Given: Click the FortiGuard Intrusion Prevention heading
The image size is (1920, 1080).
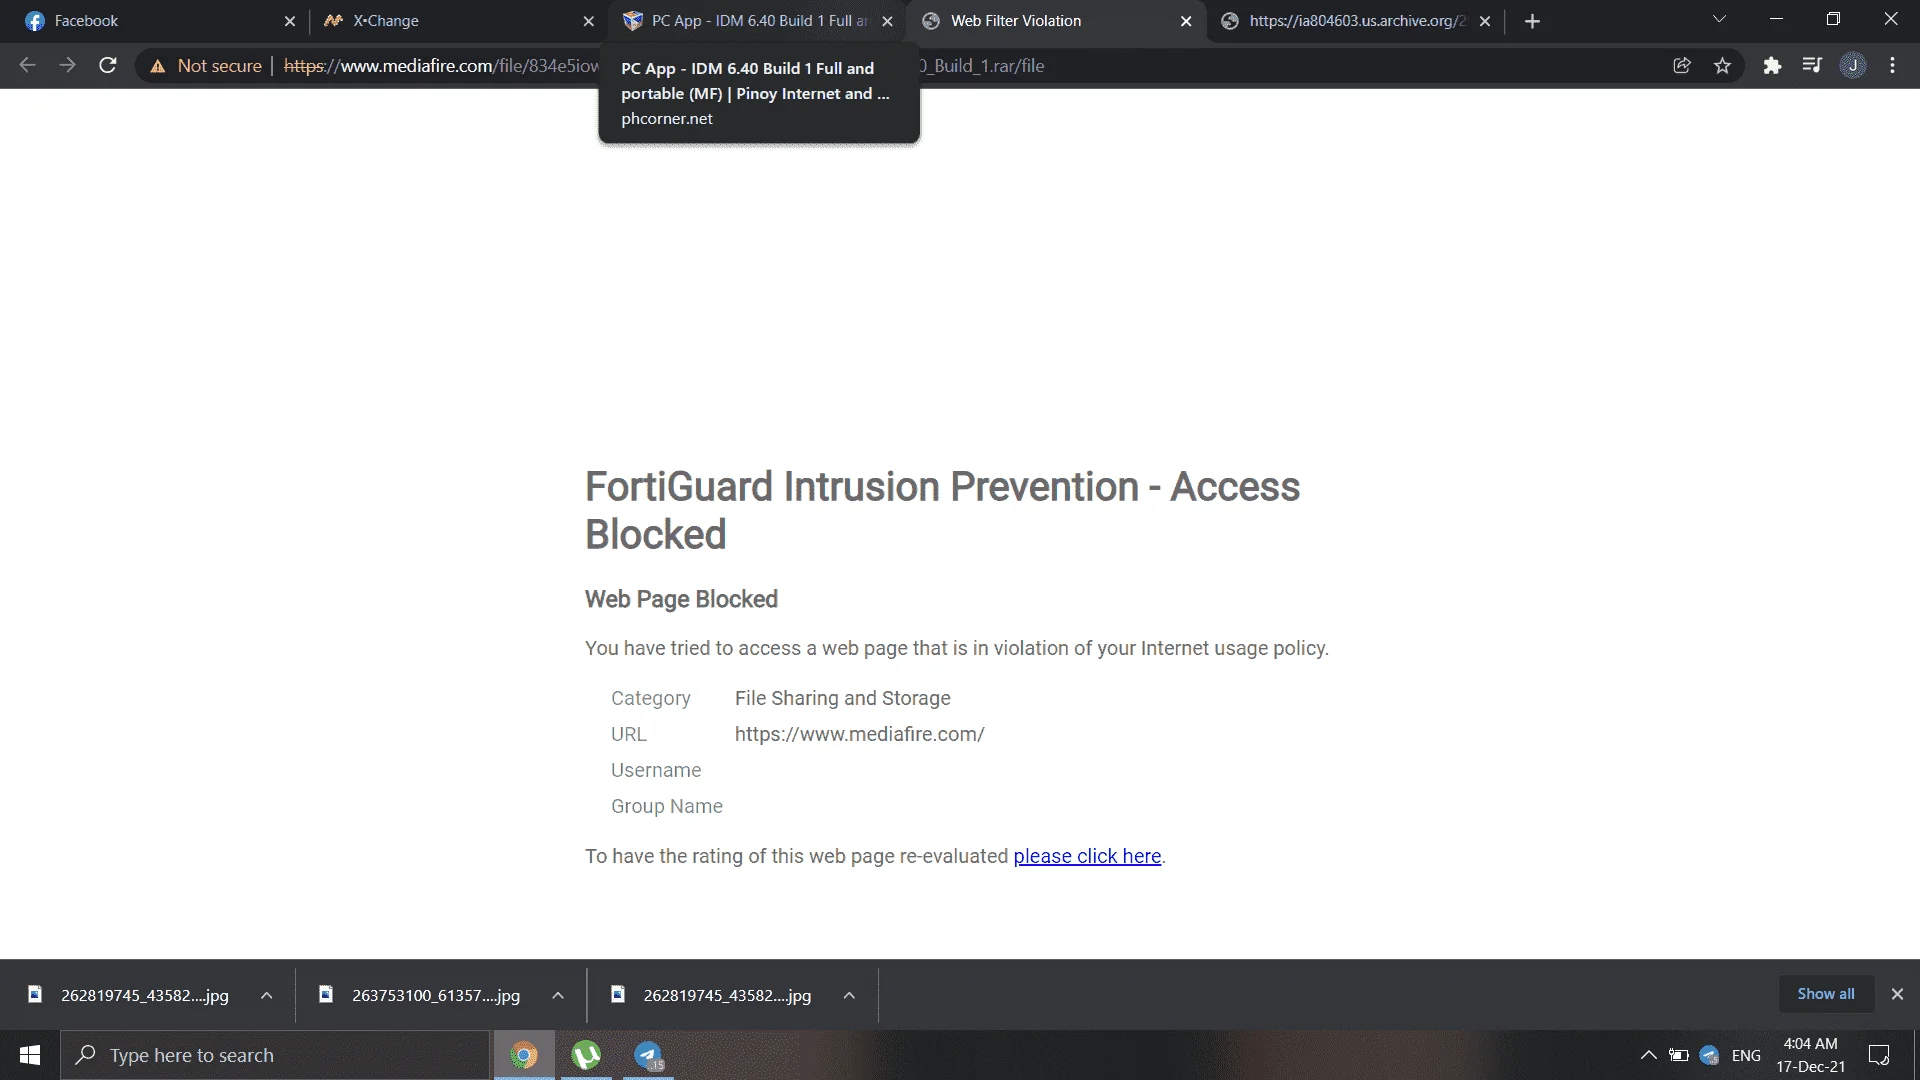Looking at the screenshot, I should pos(942,510).
